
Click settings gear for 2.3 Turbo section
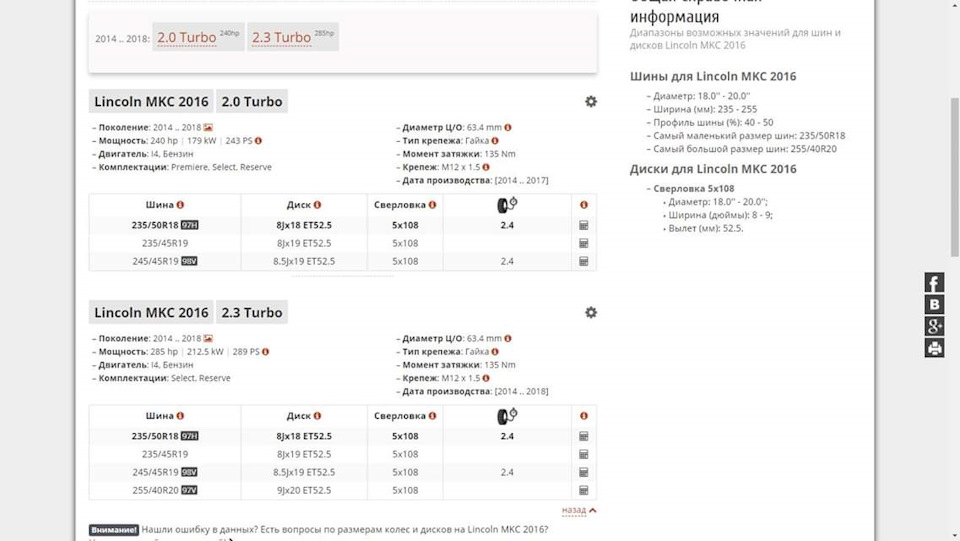click(591, 313)
